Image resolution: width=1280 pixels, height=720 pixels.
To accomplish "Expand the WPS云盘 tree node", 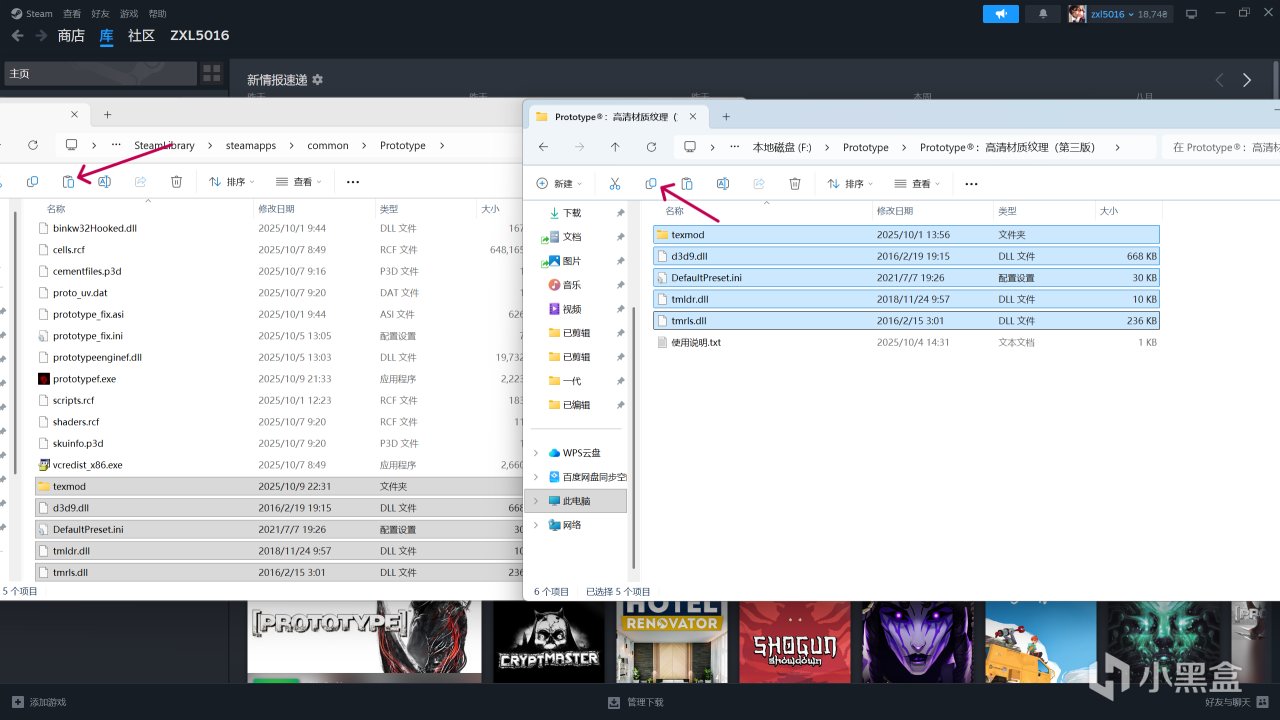I will (536, 453).
